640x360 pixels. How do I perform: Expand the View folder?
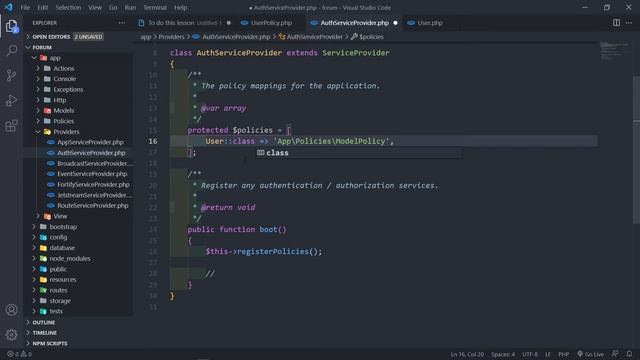(x=60, y=216)
